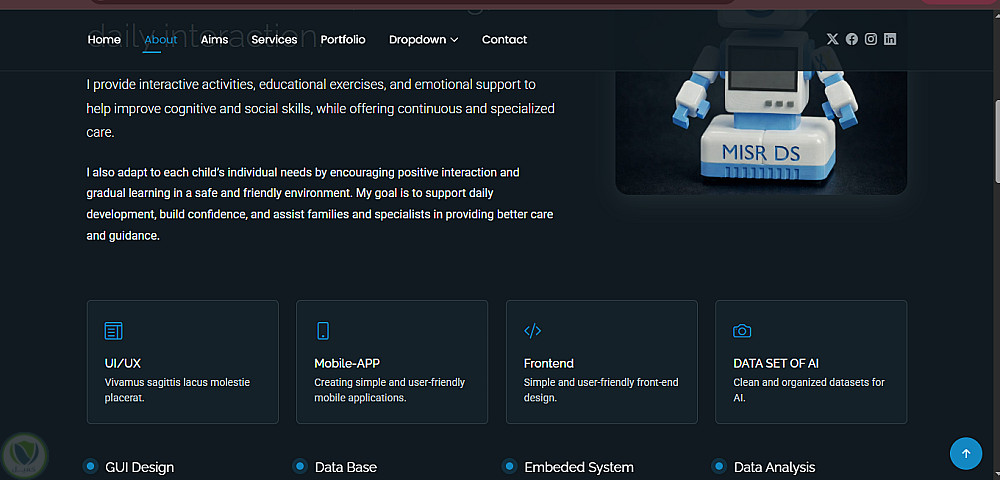1000x480 pixels.
Task: Click the Data Base label
Action: [x=346, y=467]
